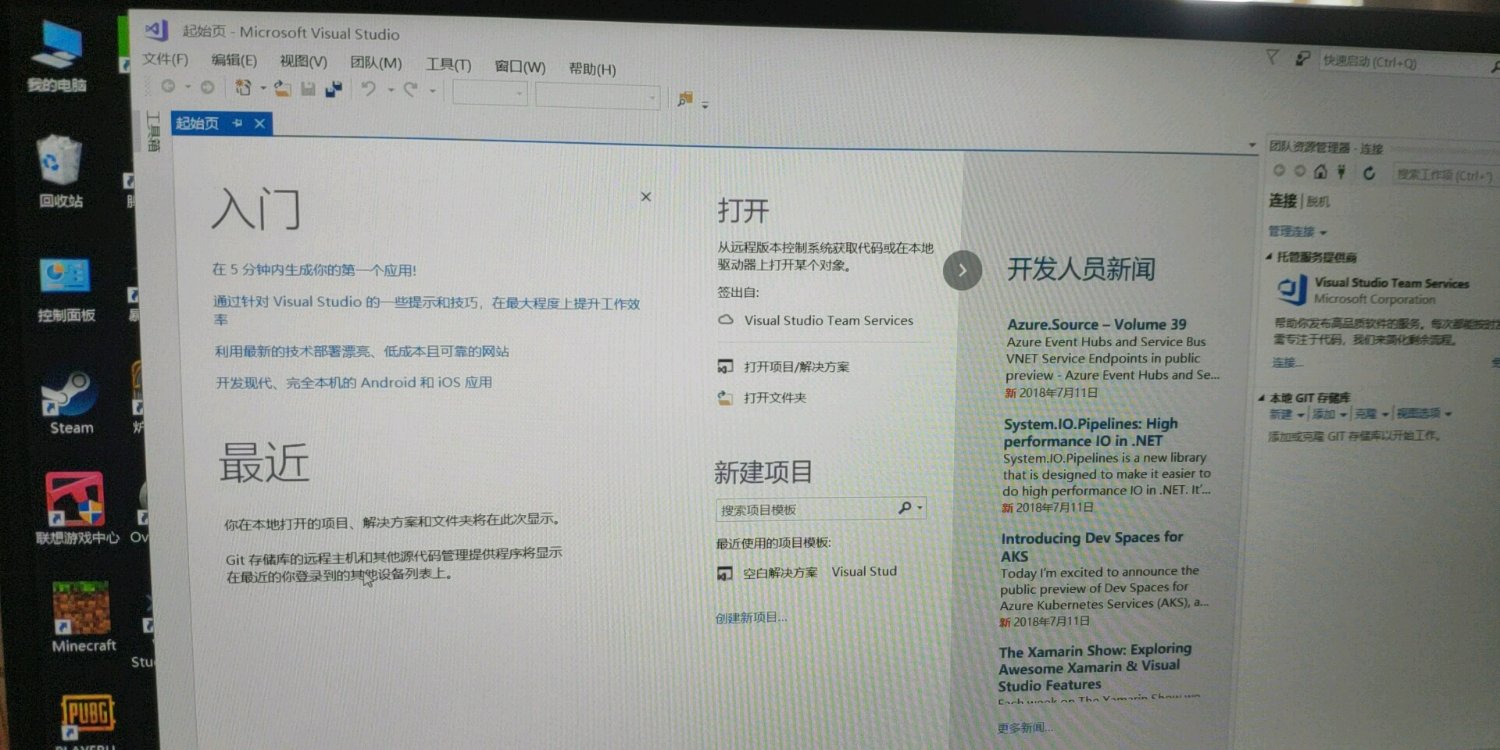Open the solution platforms combo box
Image resolution: width=1500 pixels, height=750 pixels.
coord(598,97)
